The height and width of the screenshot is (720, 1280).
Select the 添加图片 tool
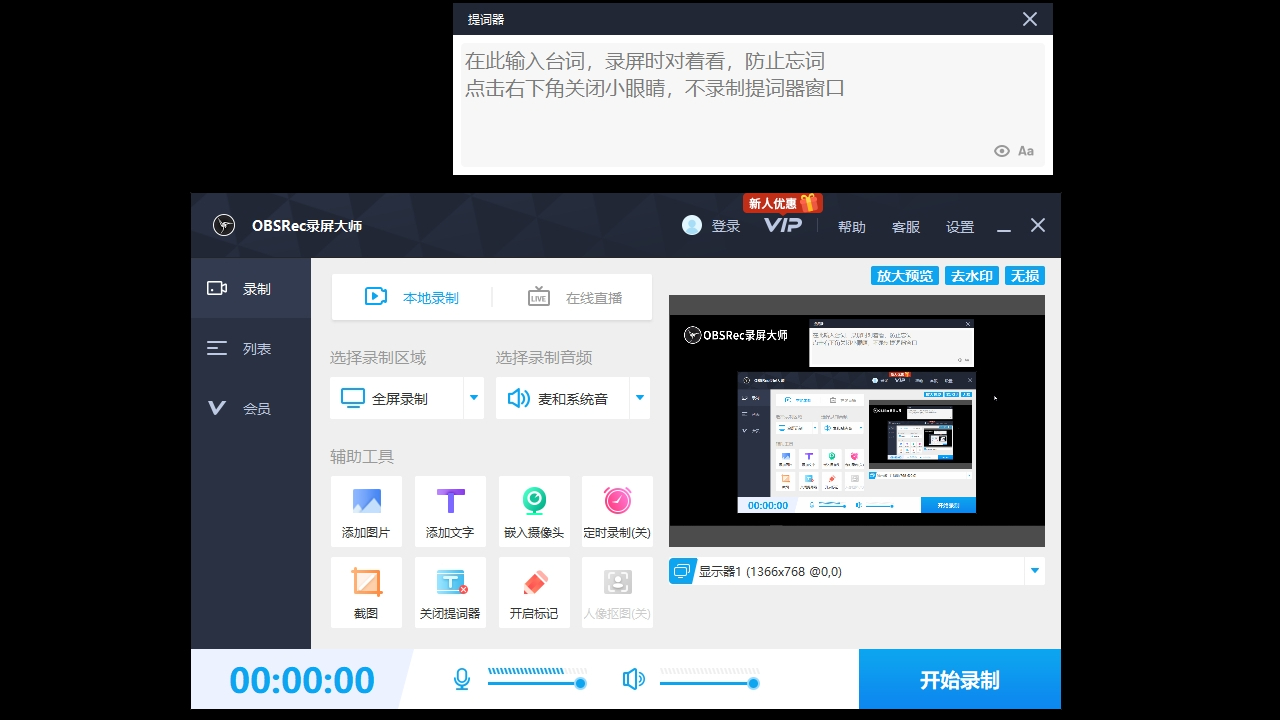click(366, 511)
